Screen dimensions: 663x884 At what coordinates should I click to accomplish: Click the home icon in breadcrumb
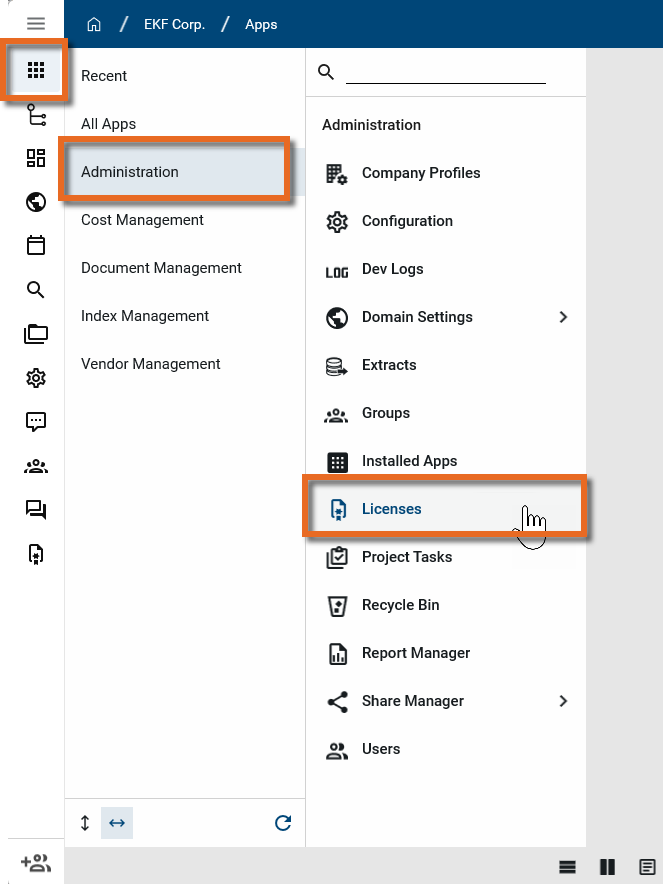[x=95, y=24]
